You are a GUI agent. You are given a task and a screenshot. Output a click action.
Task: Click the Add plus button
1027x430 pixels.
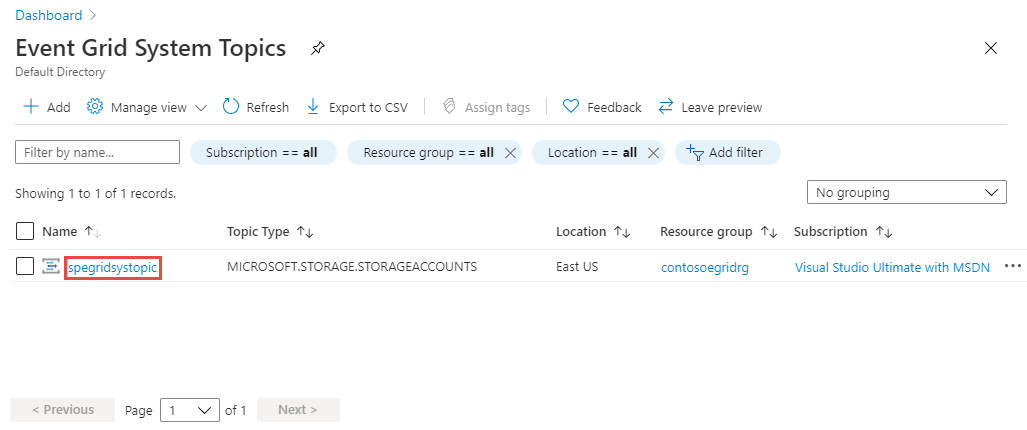47,107
